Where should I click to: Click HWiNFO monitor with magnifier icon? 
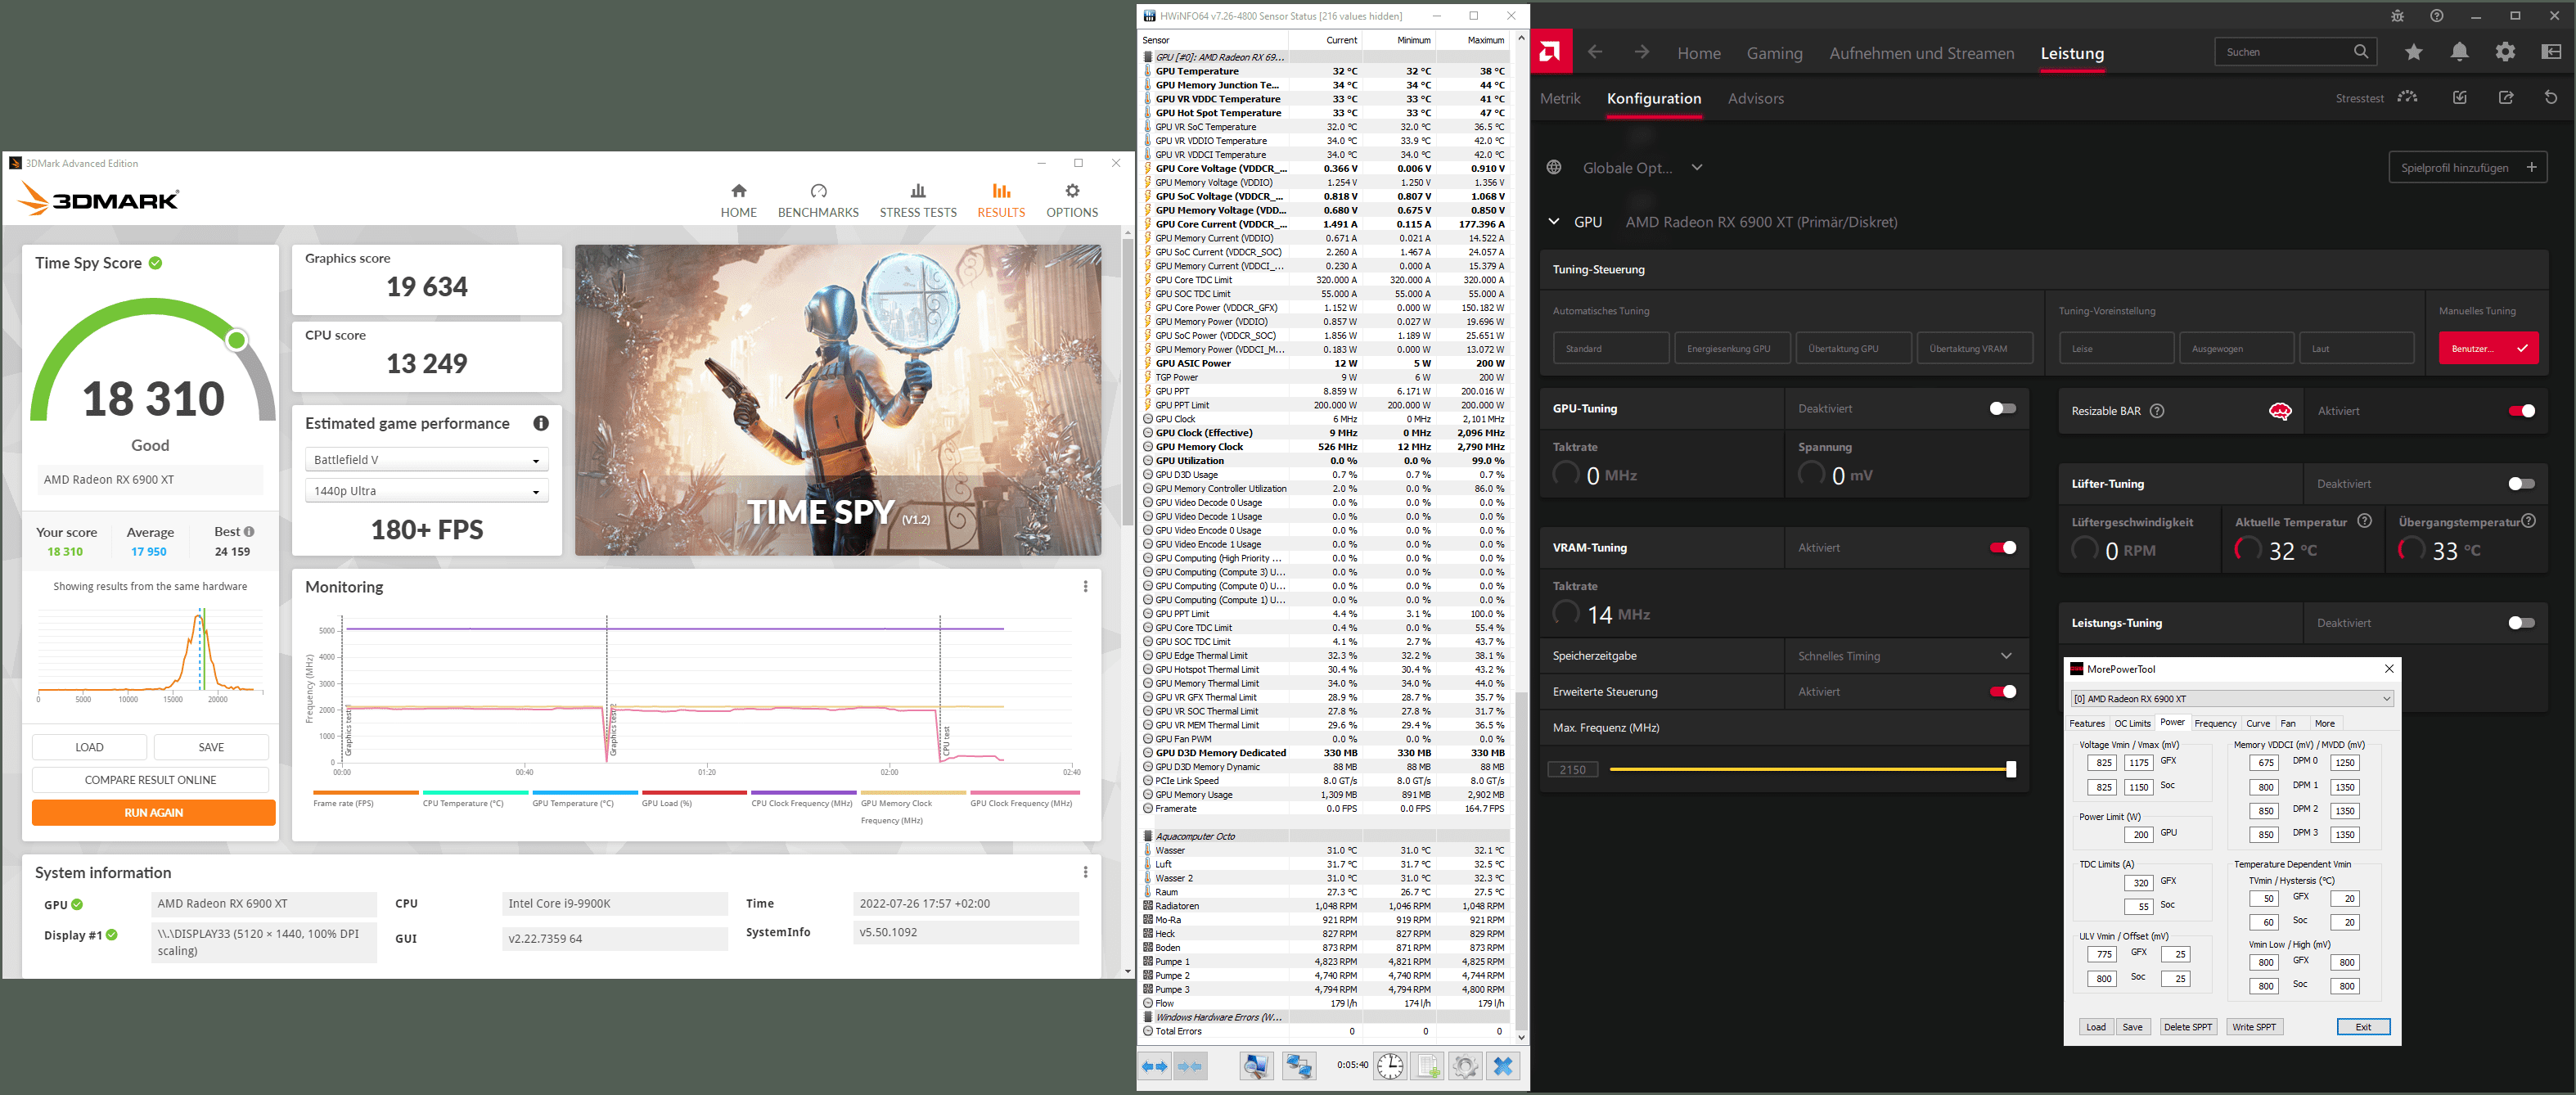click(x=1256, y=1066)
